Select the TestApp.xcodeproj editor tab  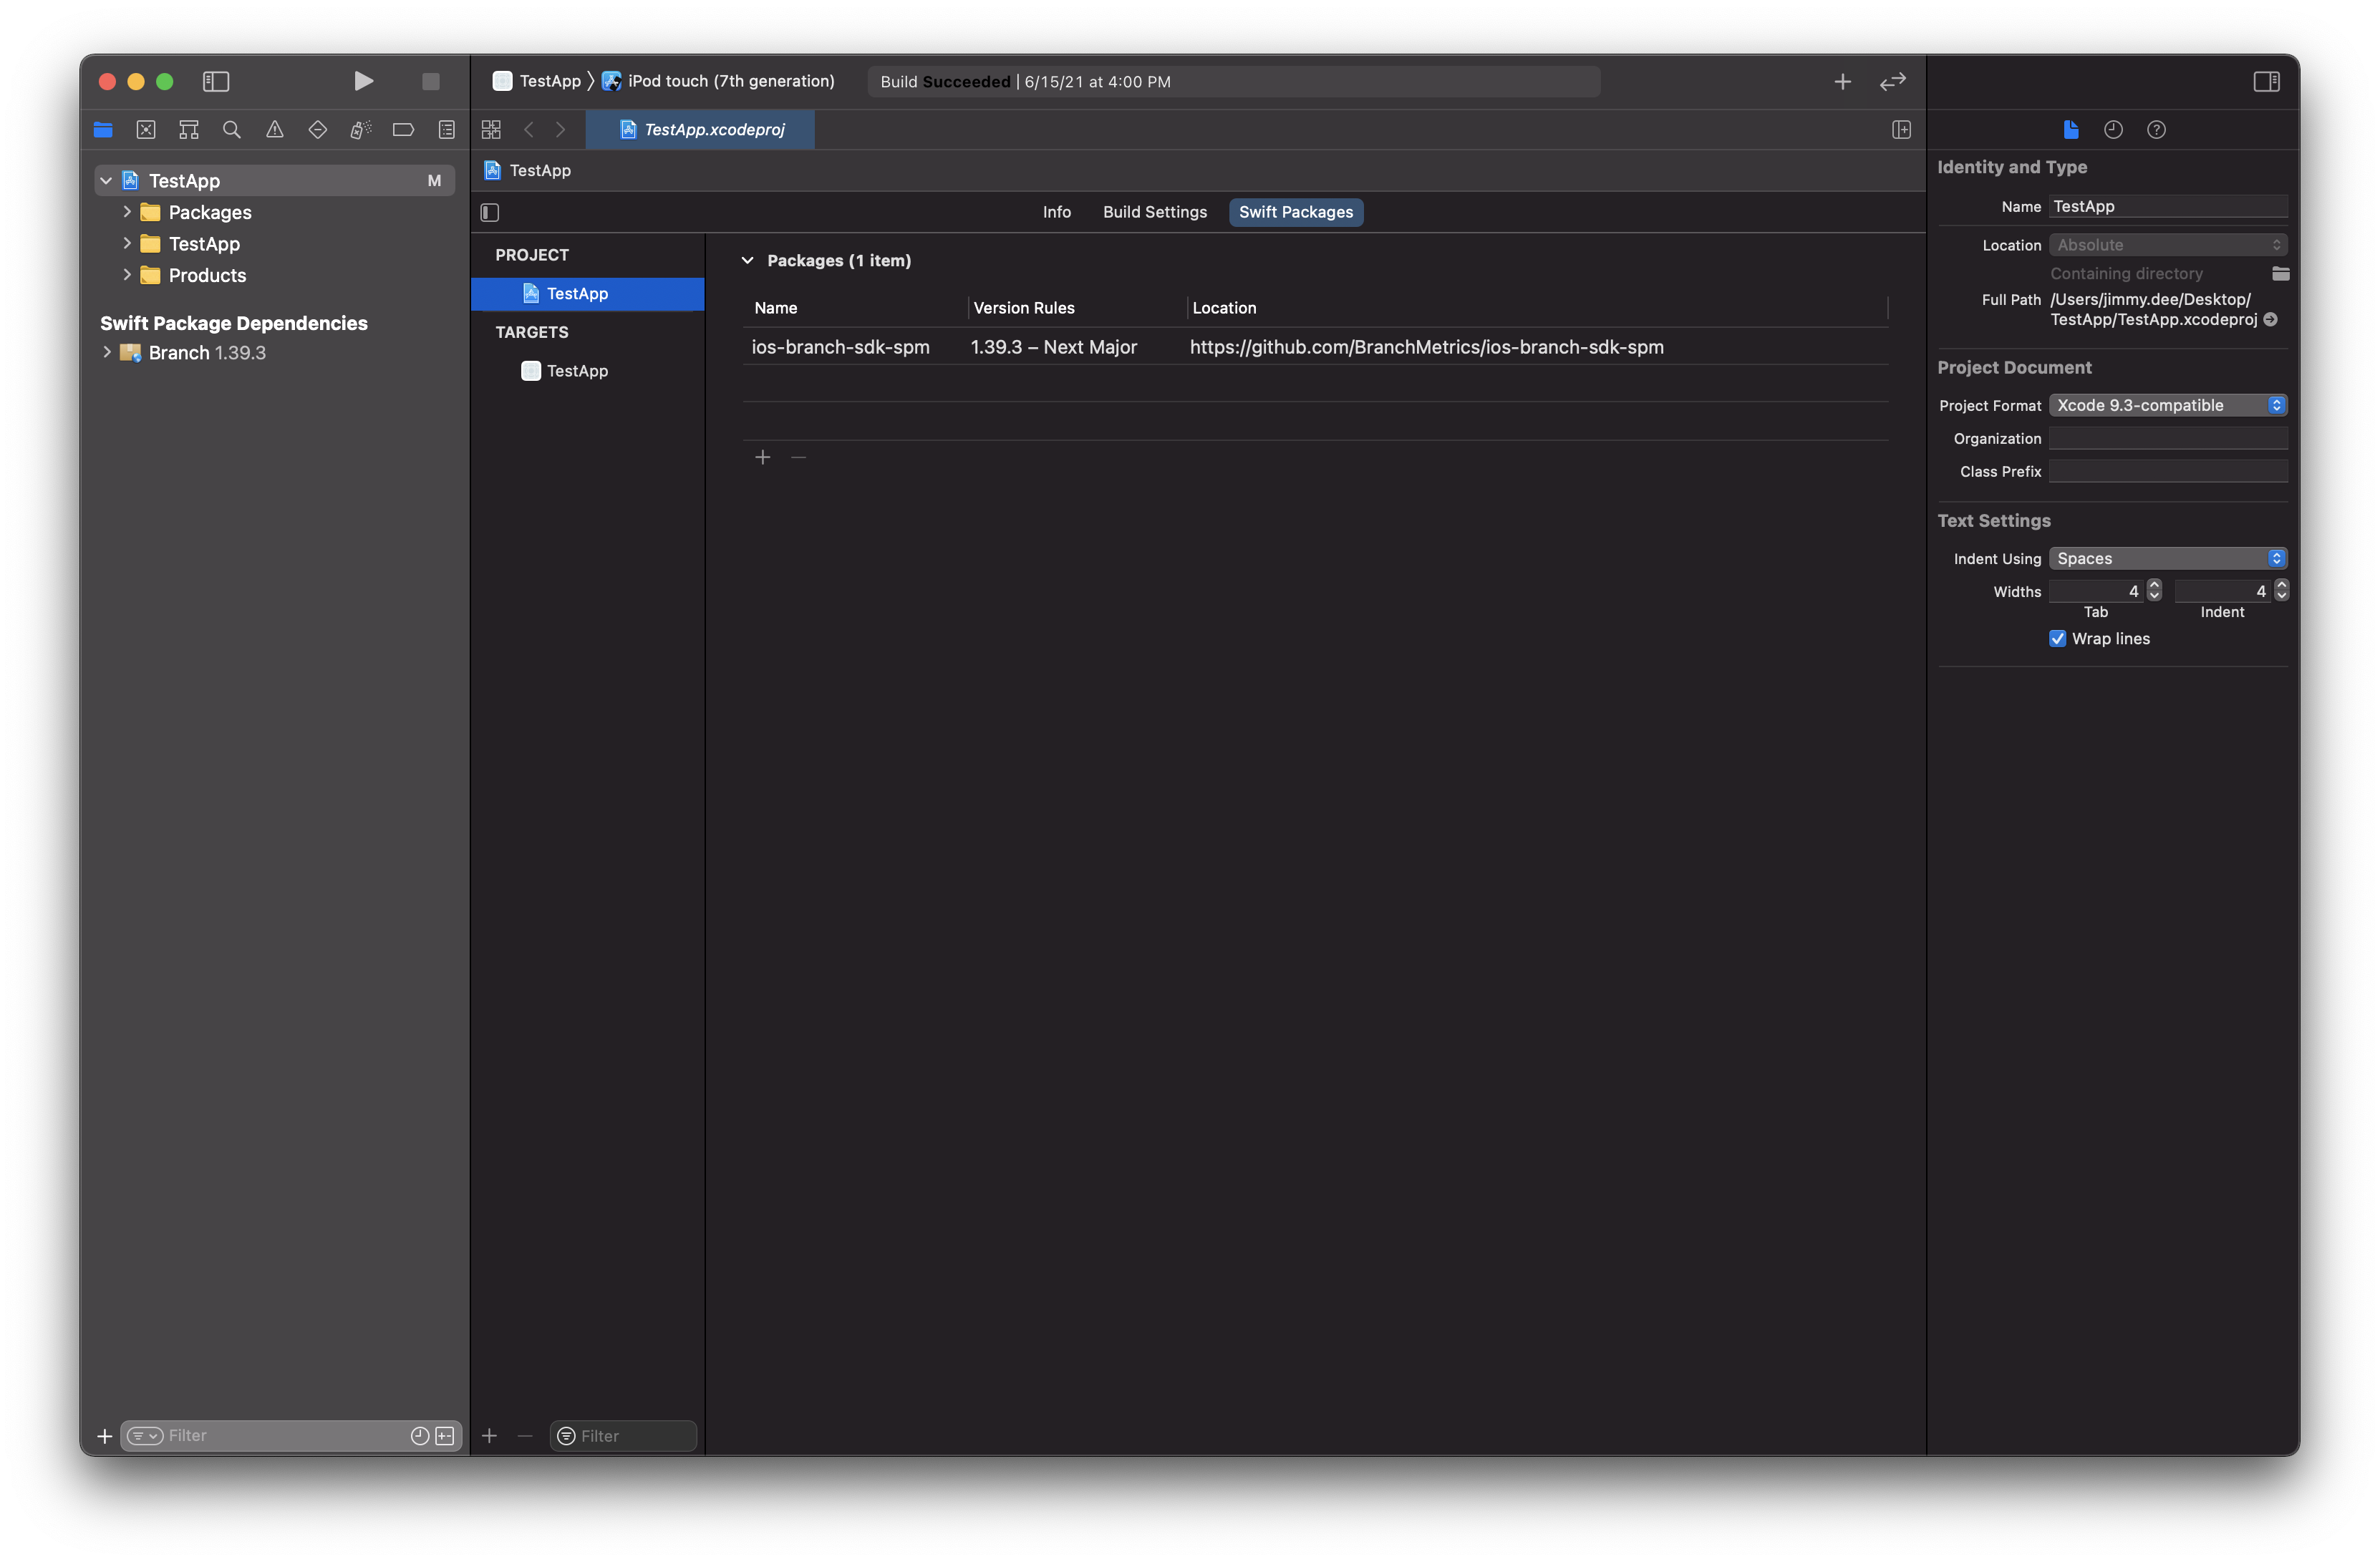coord(701,129)
